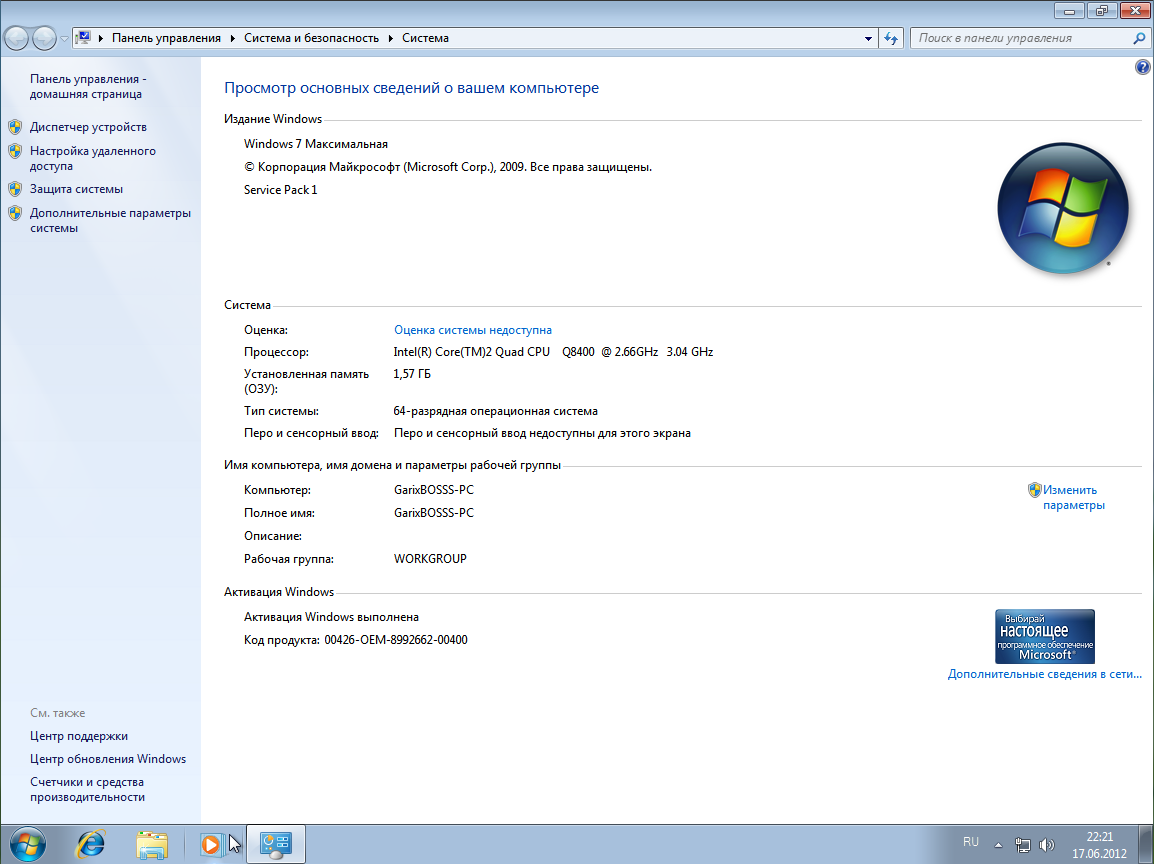Click the shield icon beside Изменить параметры
1154x864 pixels.
(x=1034, y=490)
